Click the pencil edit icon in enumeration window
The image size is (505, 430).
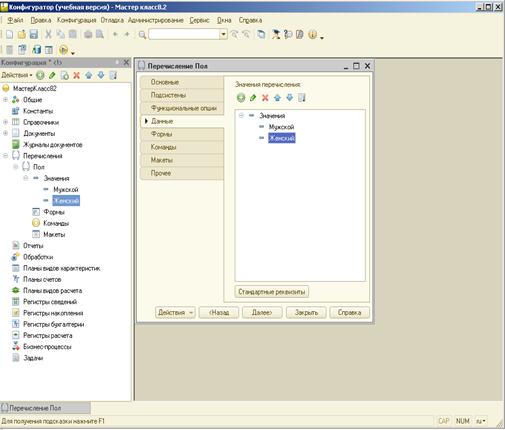[x=253, y=98]
